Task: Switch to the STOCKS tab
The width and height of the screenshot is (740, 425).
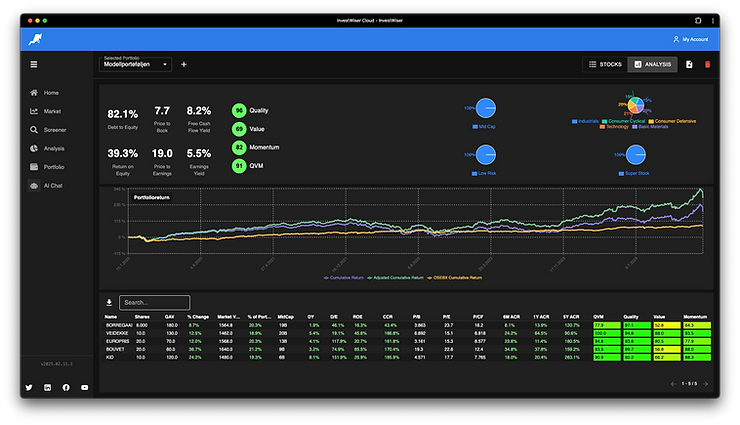Action: (x=605, y=65)
